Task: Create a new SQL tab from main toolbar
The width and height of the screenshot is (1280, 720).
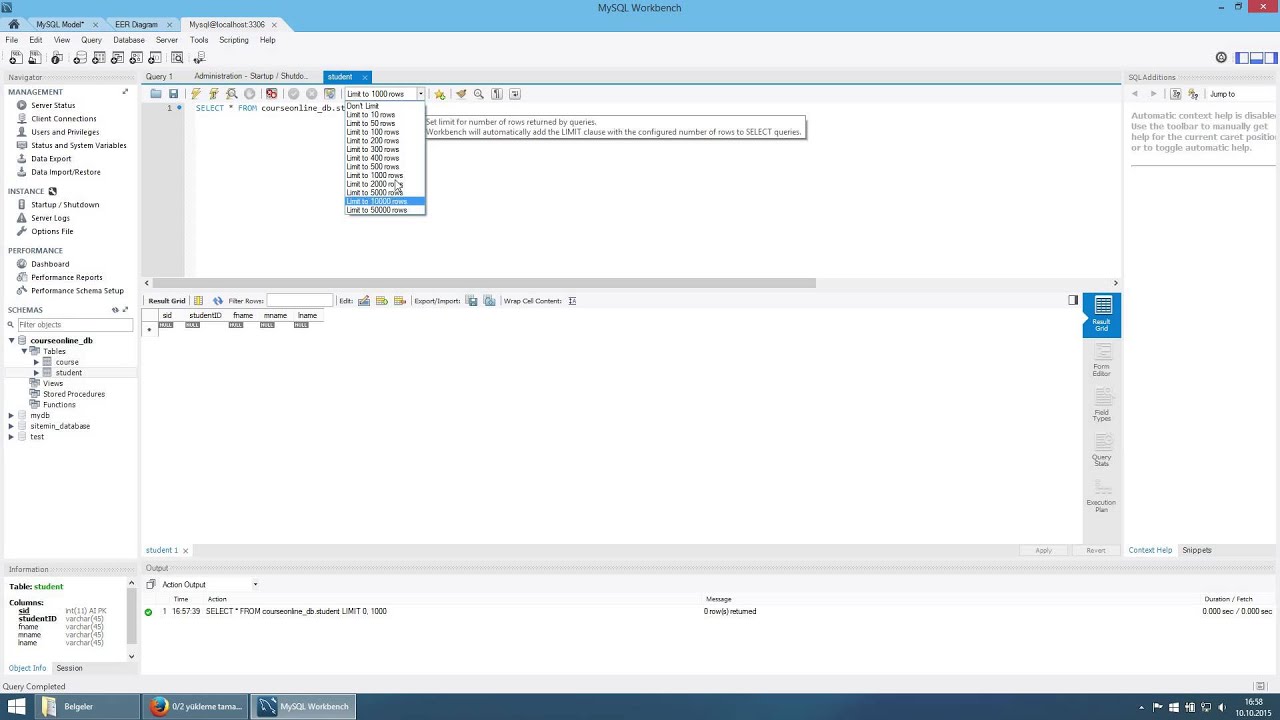Action: 15,58
